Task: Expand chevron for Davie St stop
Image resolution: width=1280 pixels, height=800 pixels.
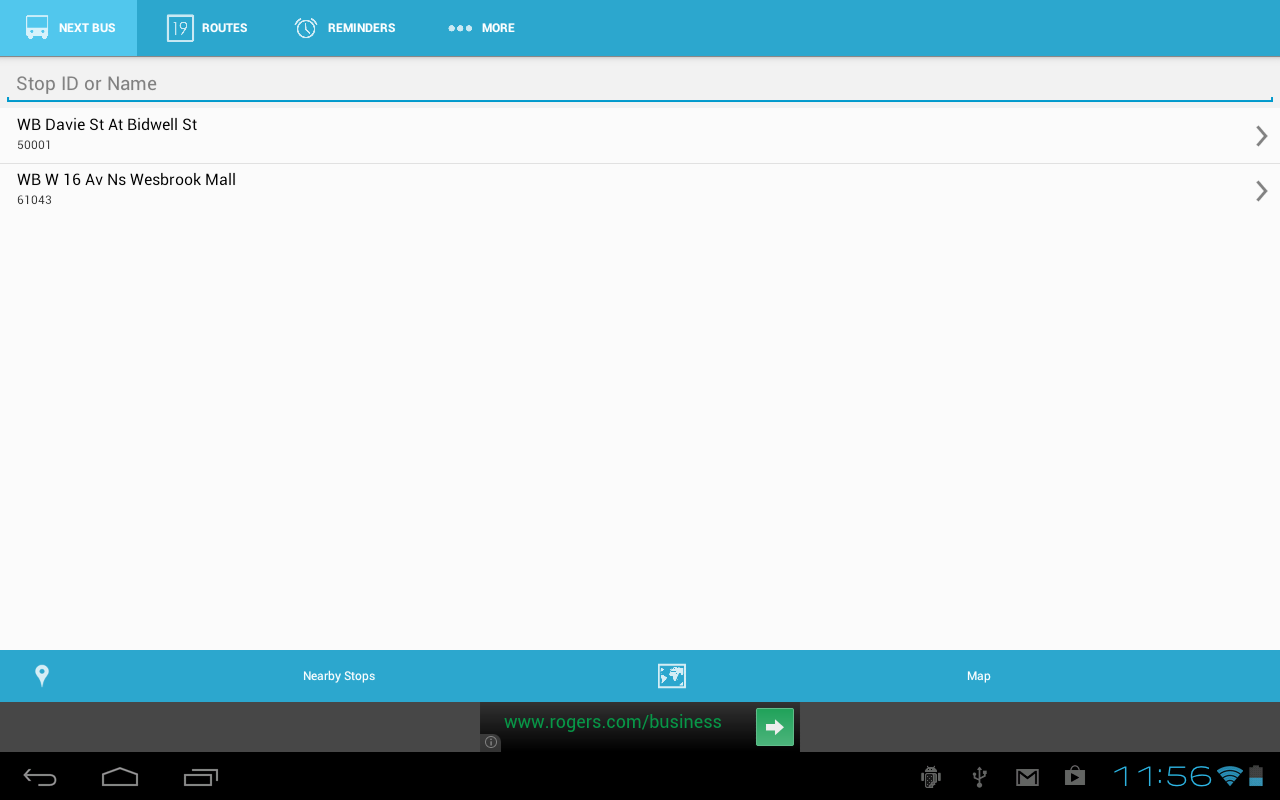Action: pos(1262,136)
